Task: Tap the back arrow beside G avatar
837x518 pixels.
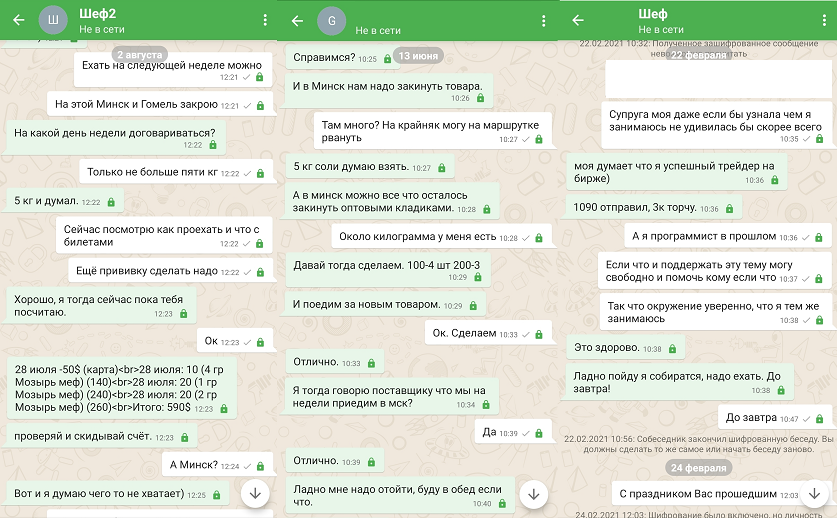Action: point(297,20)
